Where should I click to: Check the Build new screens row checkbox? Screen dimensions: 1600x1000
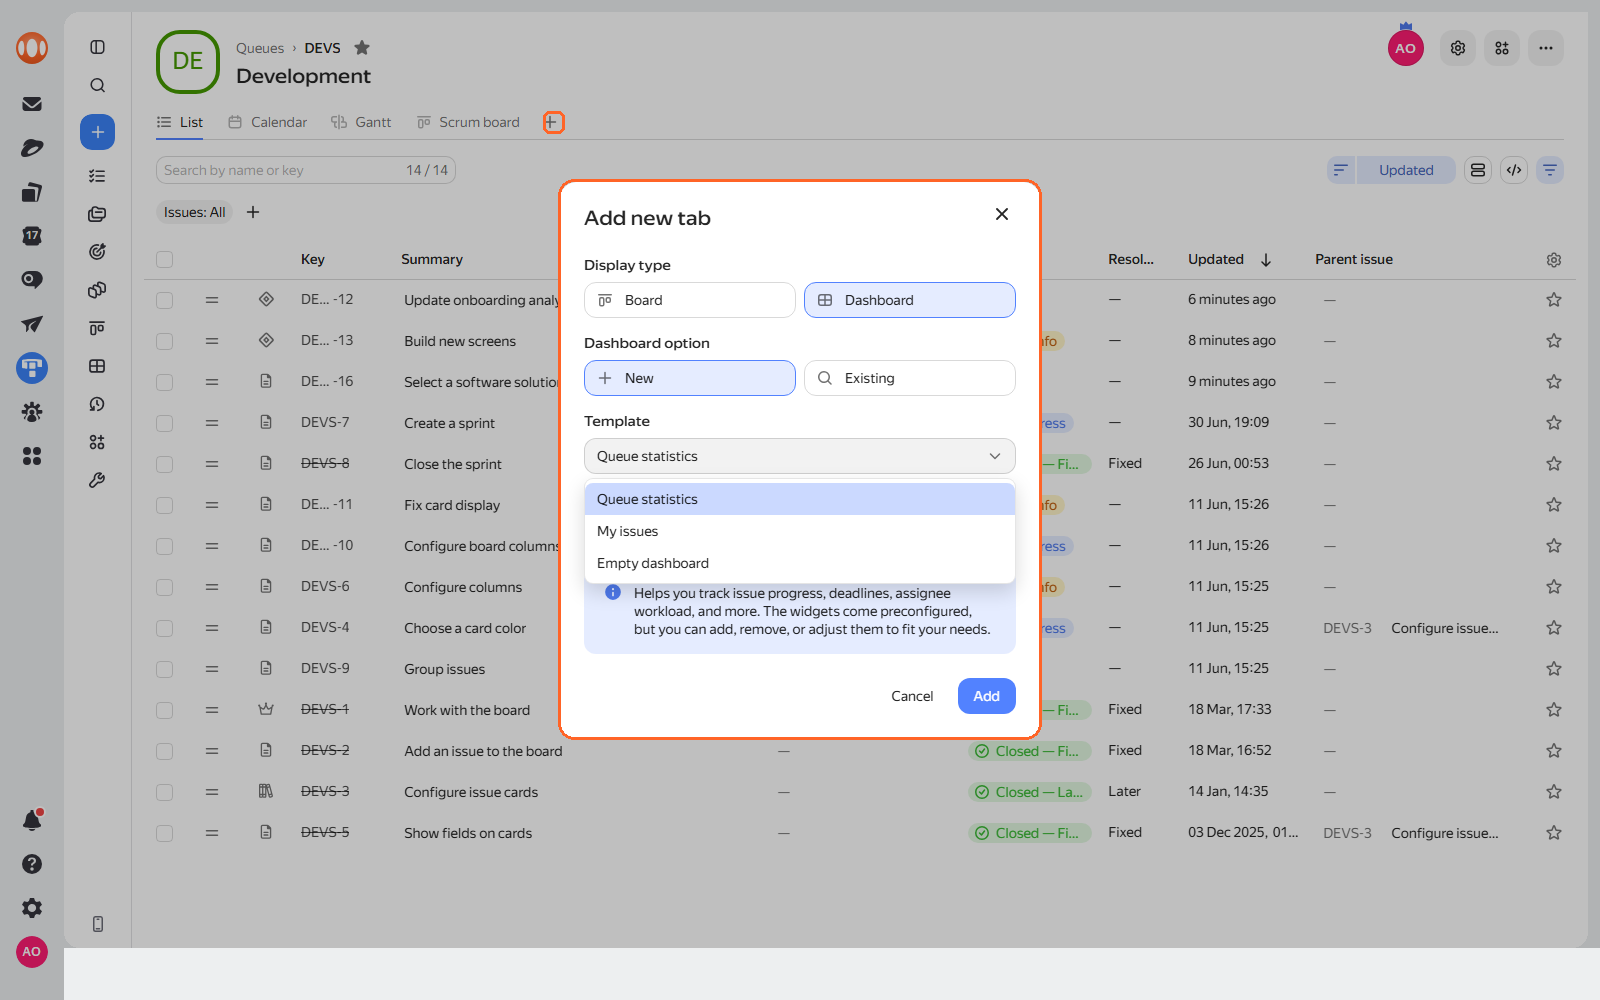coord(165,341)
